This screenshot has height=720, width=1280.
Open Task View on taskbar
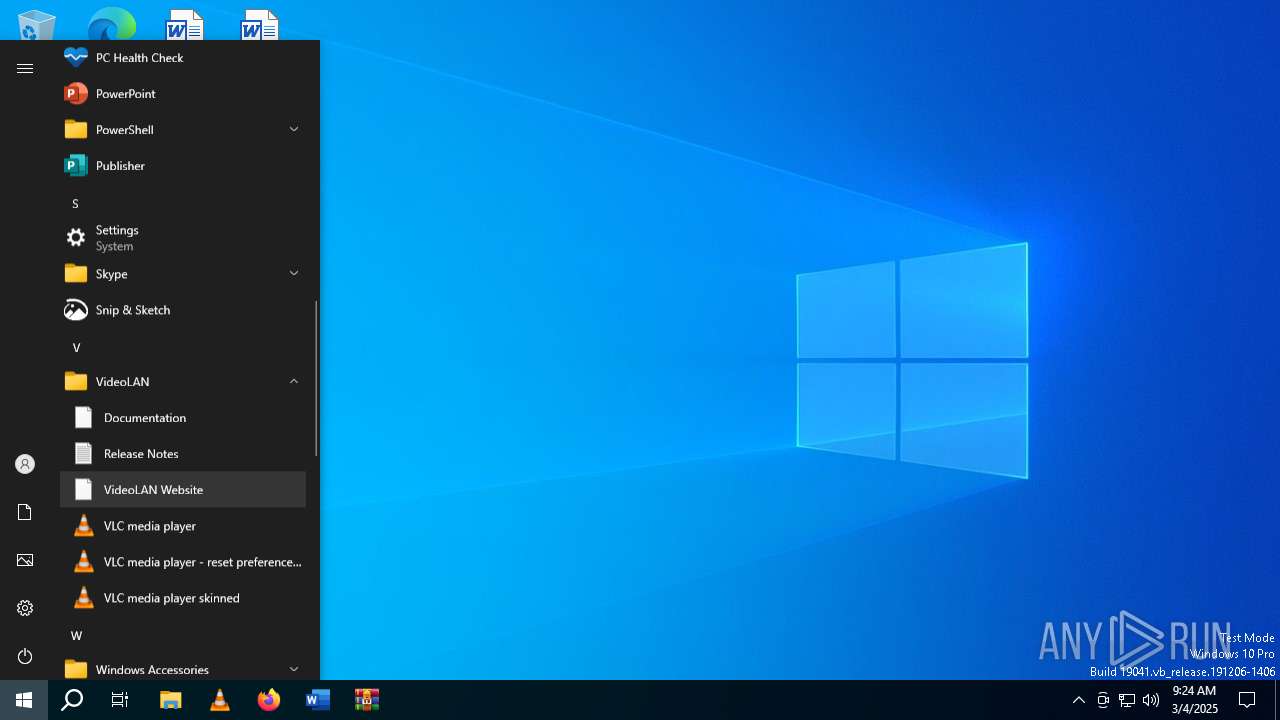point(120,700)
